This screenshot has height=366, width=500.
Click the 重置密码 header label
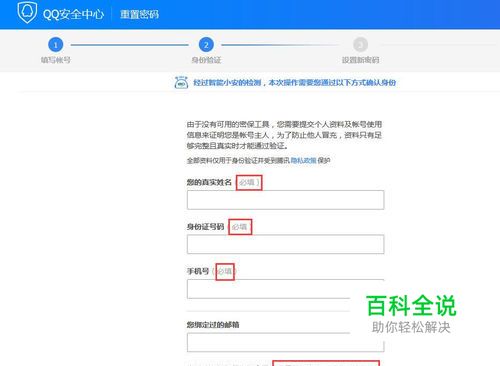[x=139, y=14]
